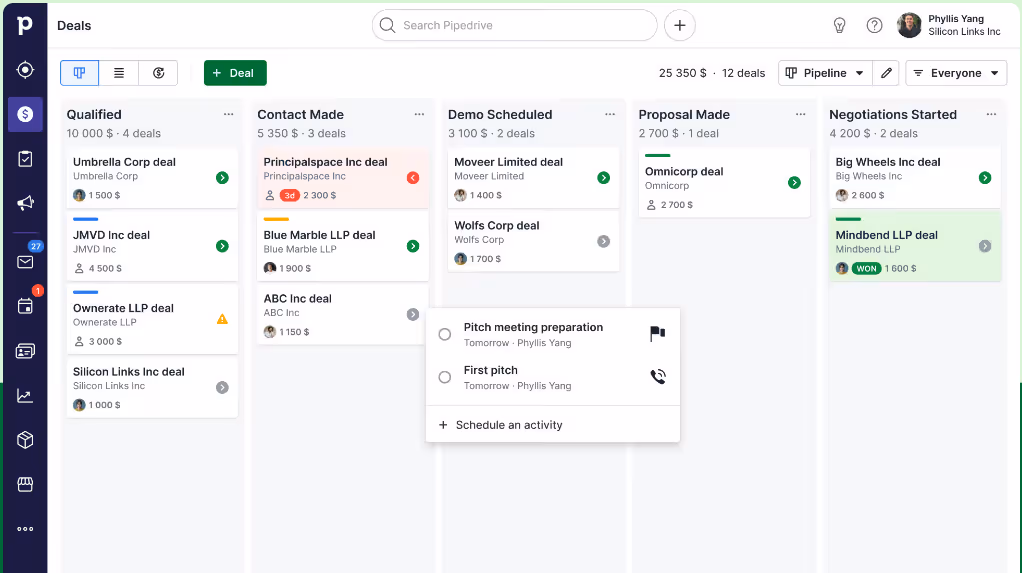Viewport: 1022px width, 573px height.
Task: Click the First pitch phone call icon
Action: (x=658, y=376)
